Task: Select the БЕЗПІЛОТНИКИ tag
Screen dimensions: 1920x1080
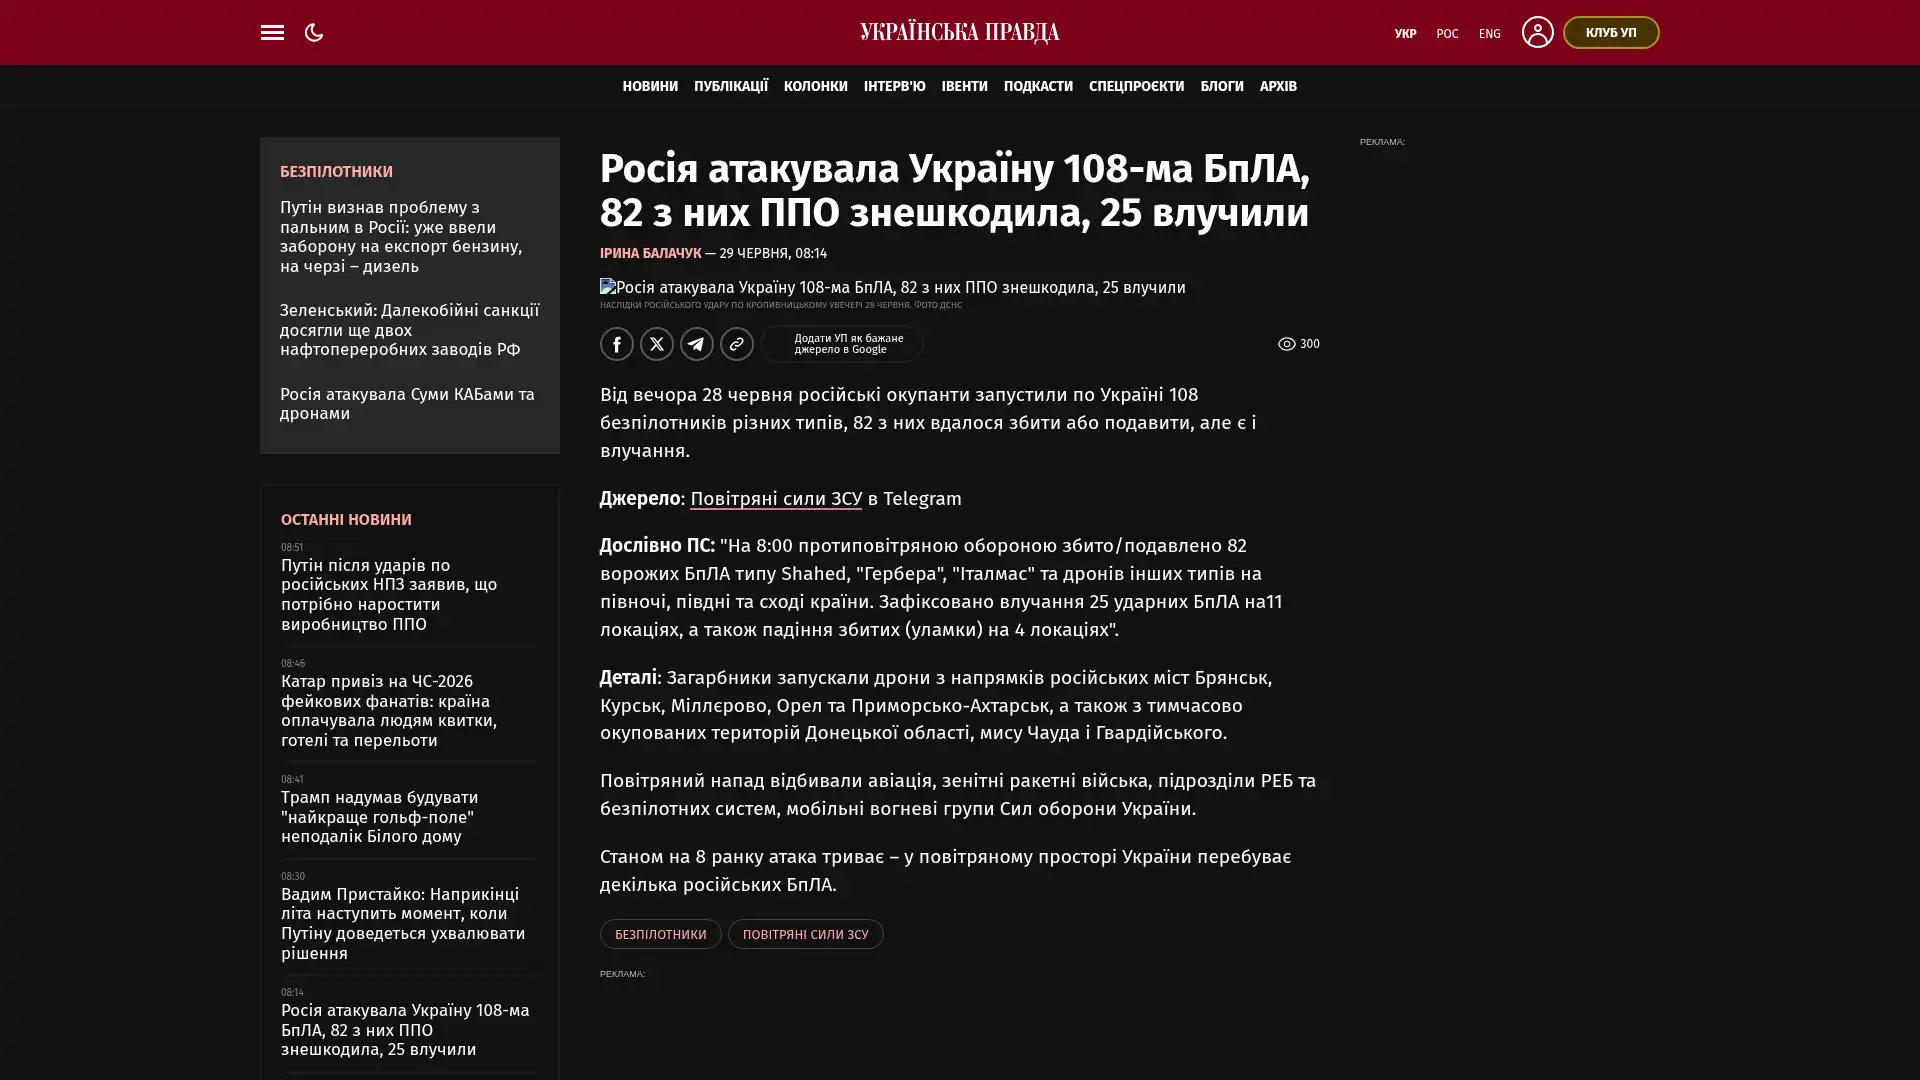Action: 660,934
